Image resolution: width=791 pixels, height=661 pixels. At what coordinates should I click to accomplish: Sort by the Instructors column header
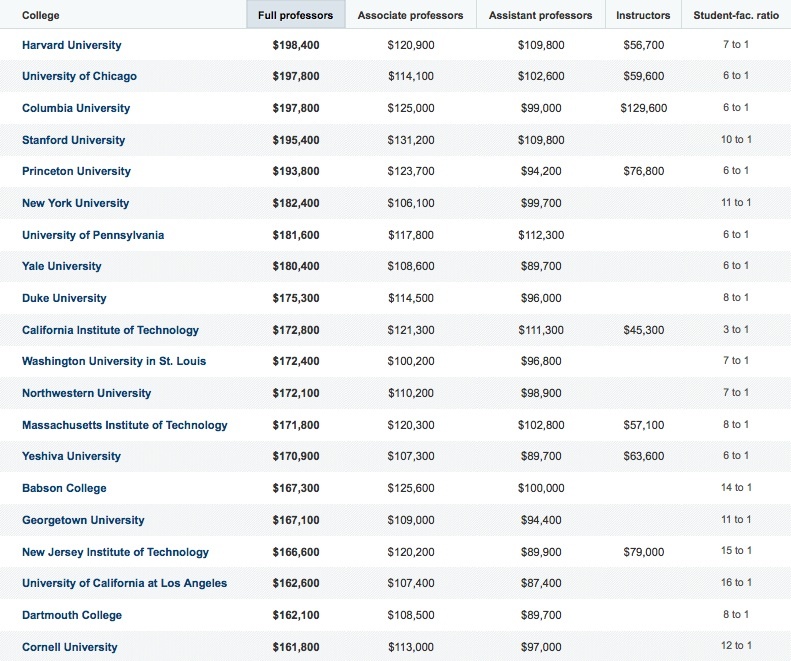(643, 15)
